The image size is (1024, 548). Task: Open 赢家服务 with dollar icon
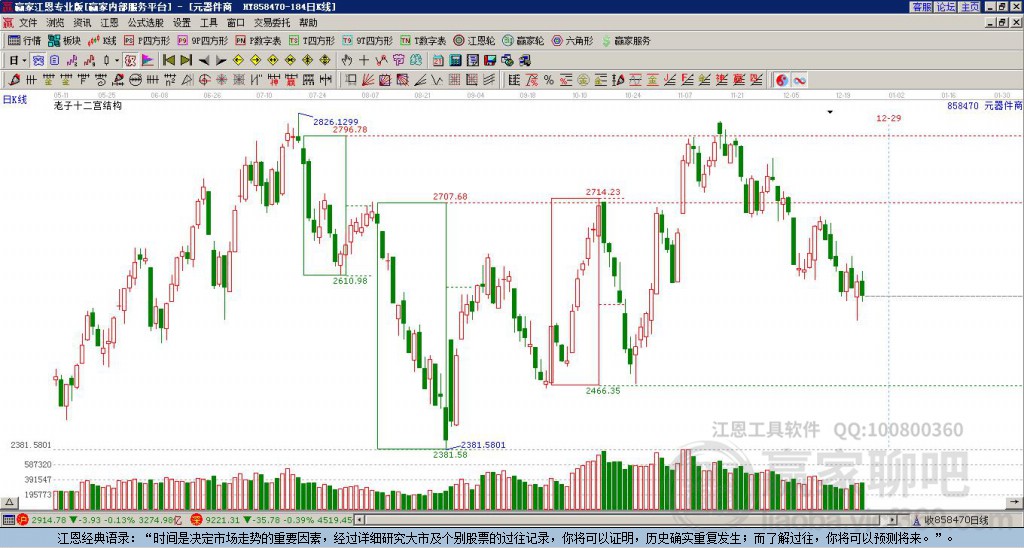pyautogui.click(x=626, y=40)
